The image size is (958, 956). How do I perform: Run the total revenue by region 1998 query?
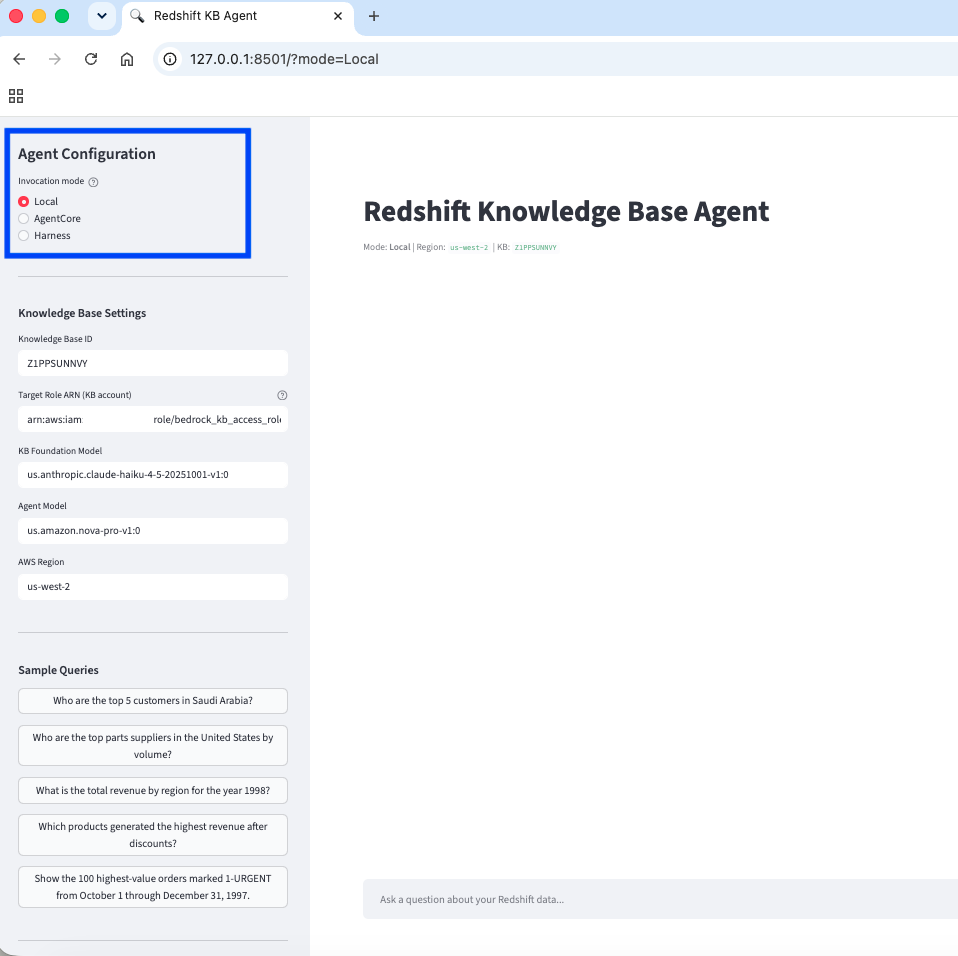coord(153,790)
